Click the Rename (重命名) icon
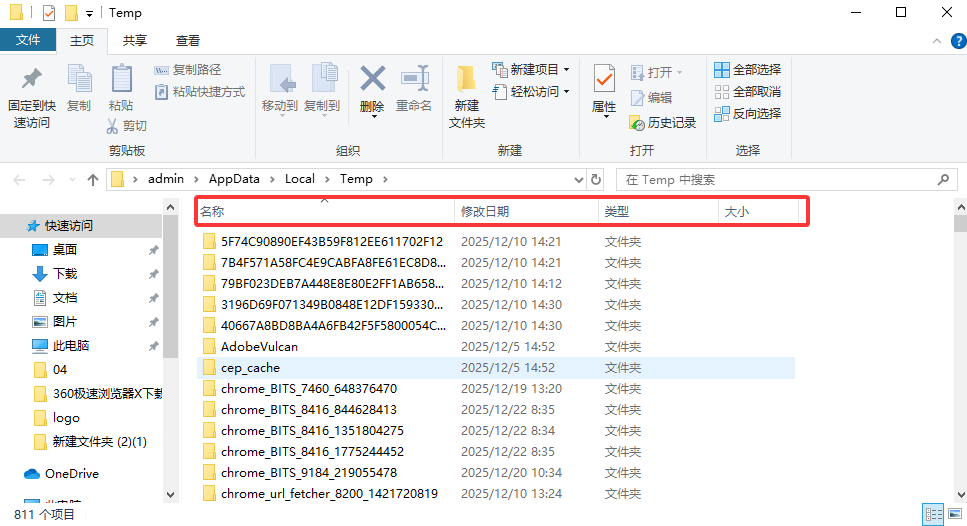This screenshot has height=526, width=967. pos(414,79)
